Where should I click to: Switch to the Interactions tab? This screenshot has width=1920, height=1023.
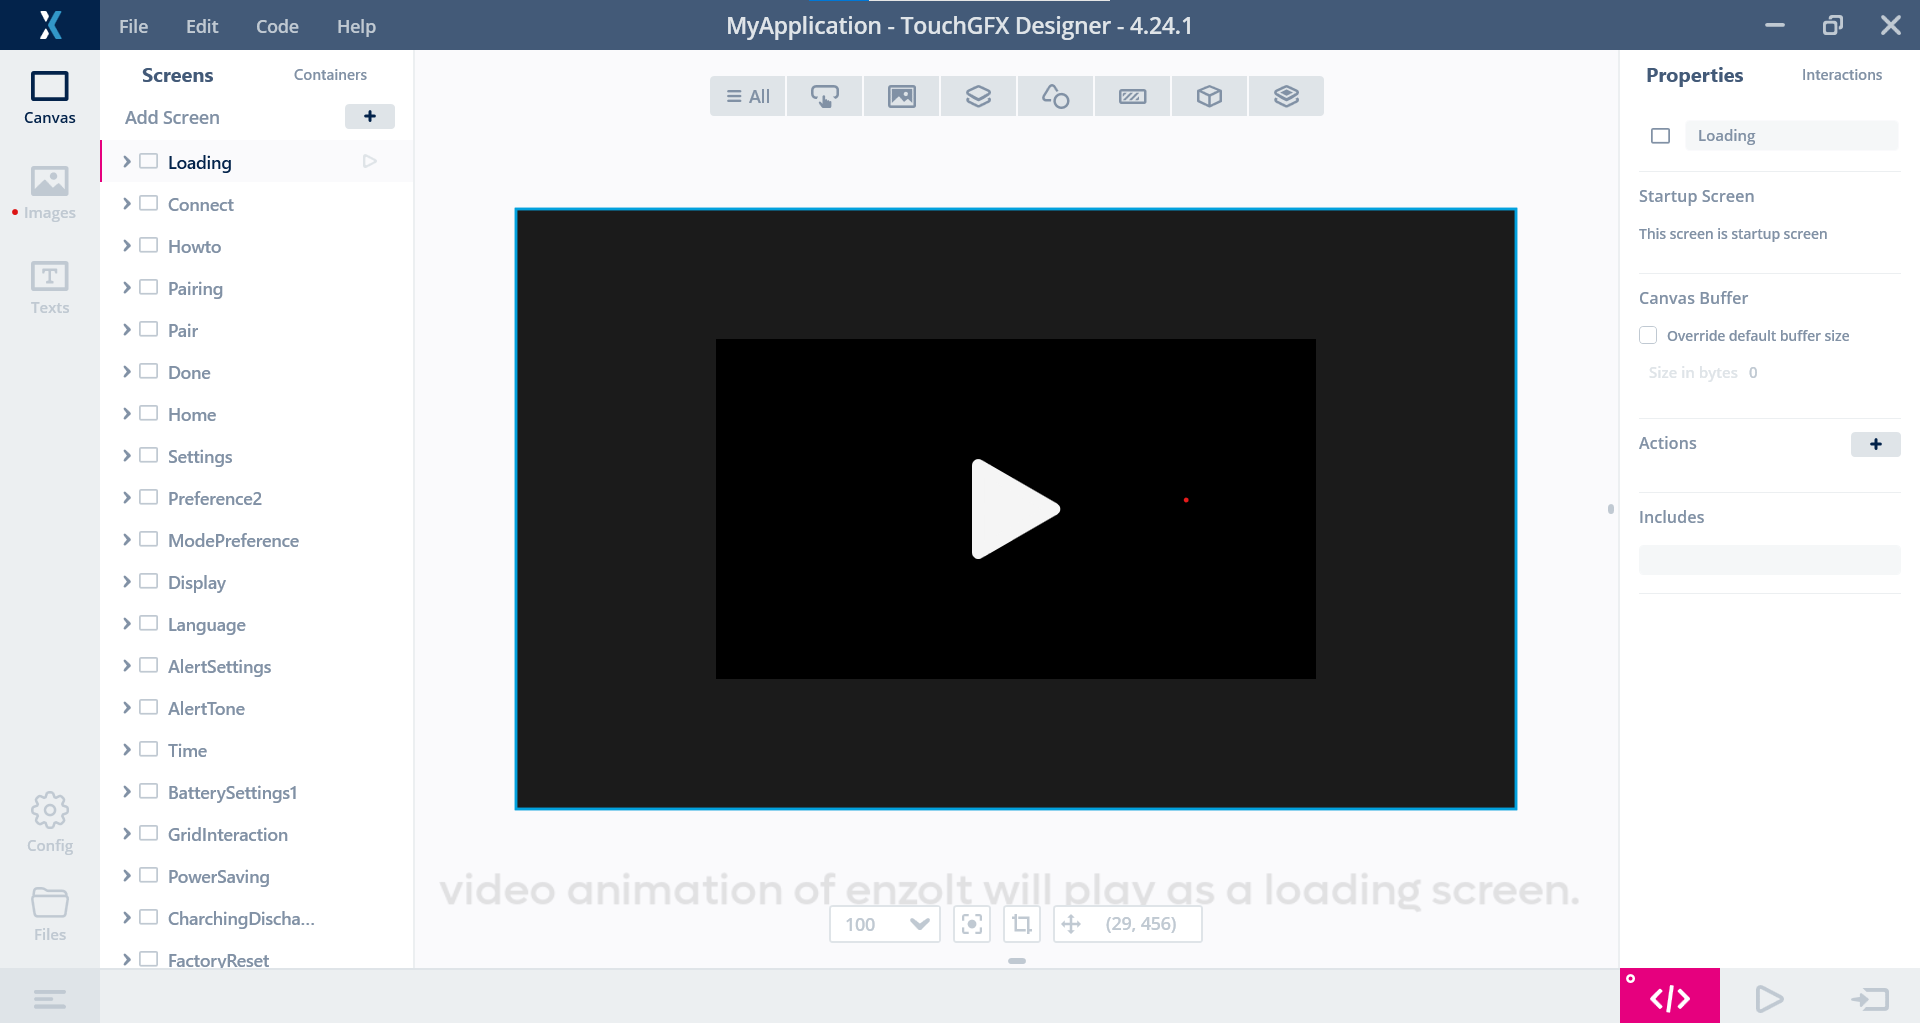[1841, 74]
